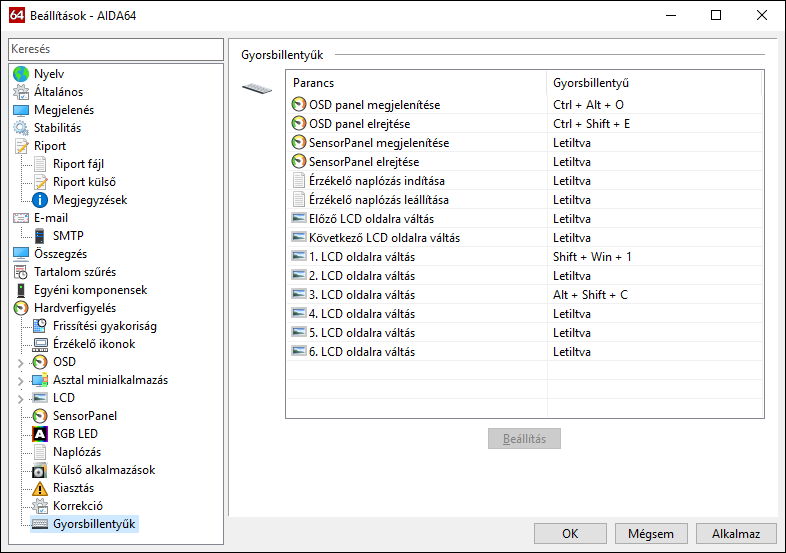The width and height of the screenshot is (786, 553).
Task: Open the Naplózás settings page
Action: (x=76, y=452)
